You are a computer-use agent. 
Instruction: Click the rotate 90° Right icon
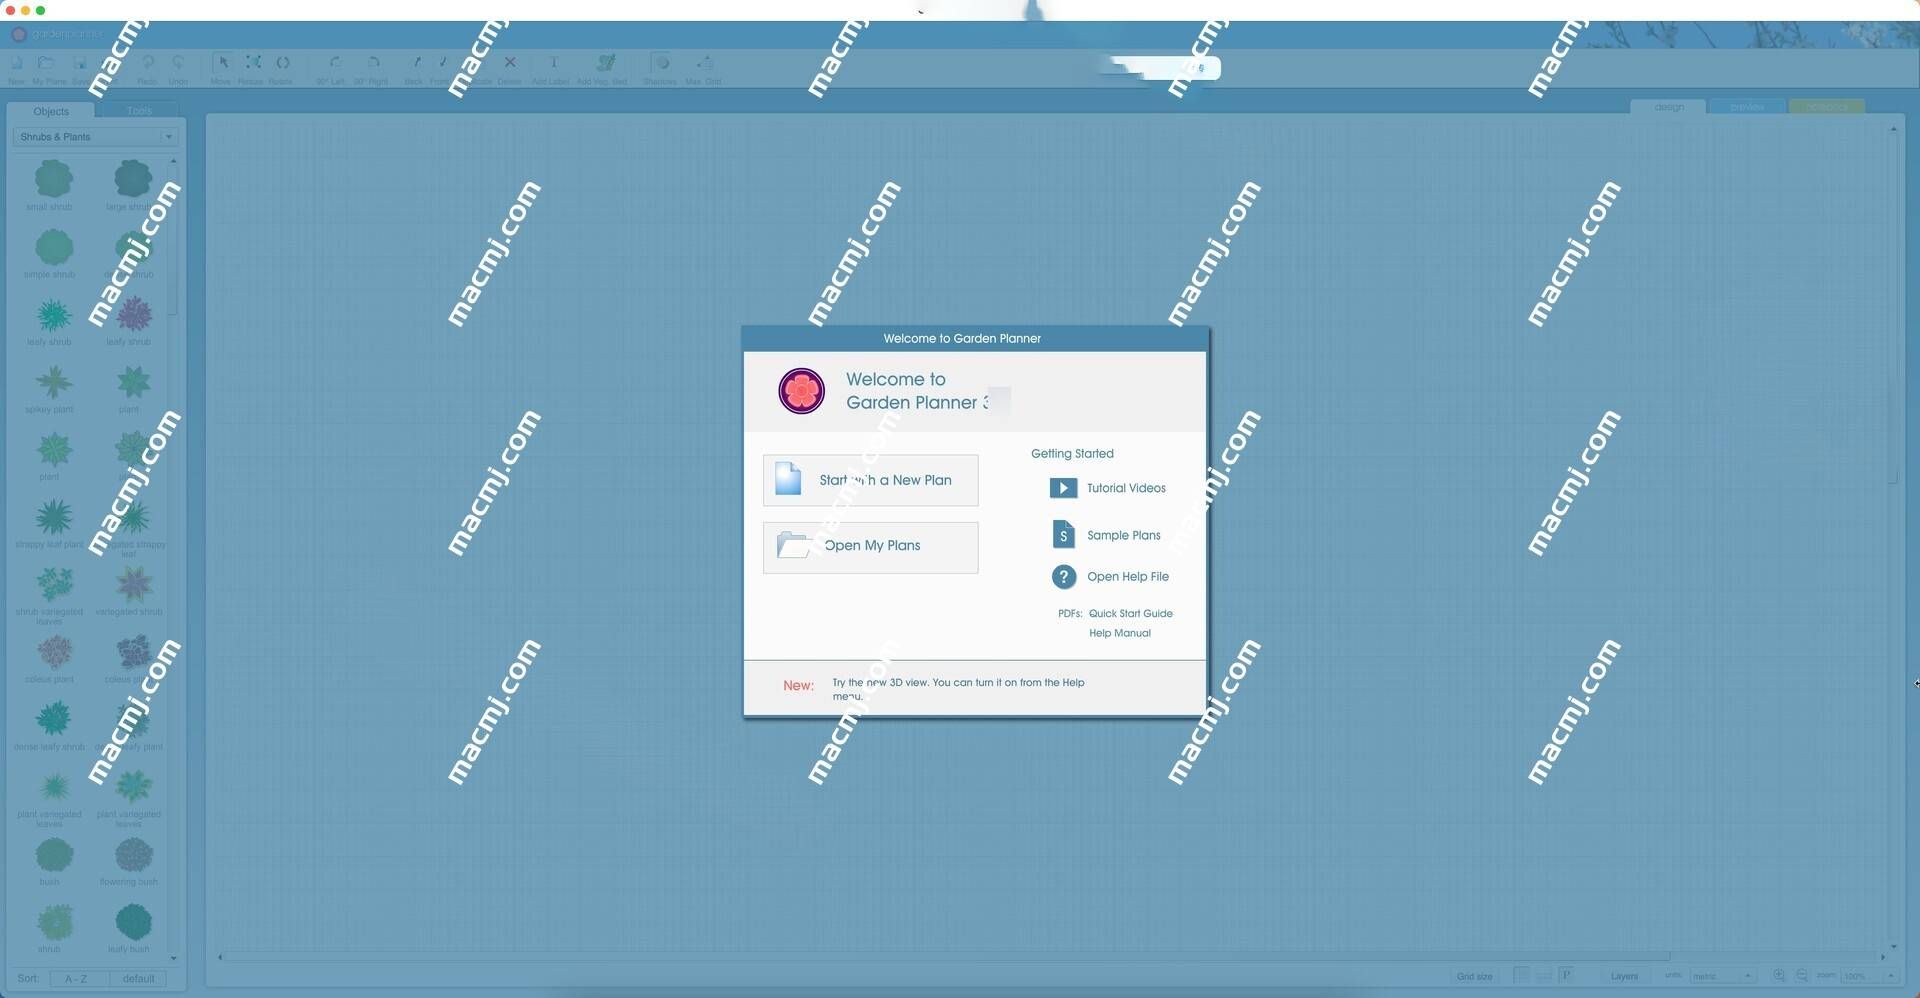[373, 63]
